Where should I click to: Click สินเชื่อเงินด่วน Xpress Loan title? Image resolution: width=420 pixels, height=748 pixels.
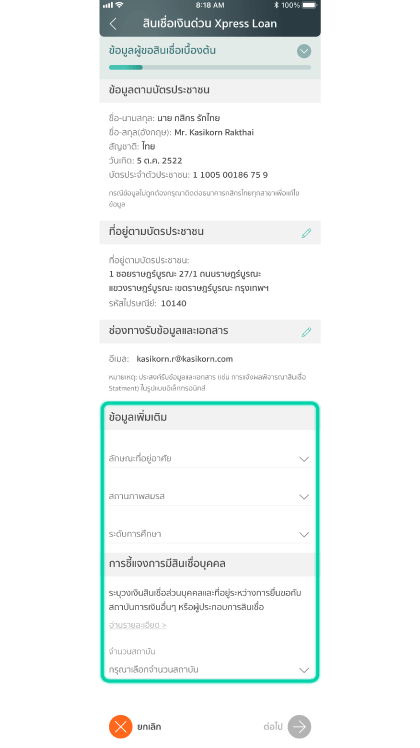[x=210, y=23]
